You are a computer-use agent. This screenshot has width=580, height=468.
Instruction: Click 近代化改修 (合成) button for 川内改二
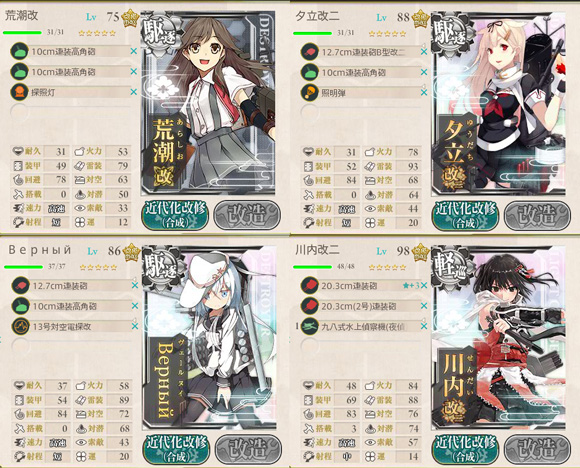pos(466,449)
